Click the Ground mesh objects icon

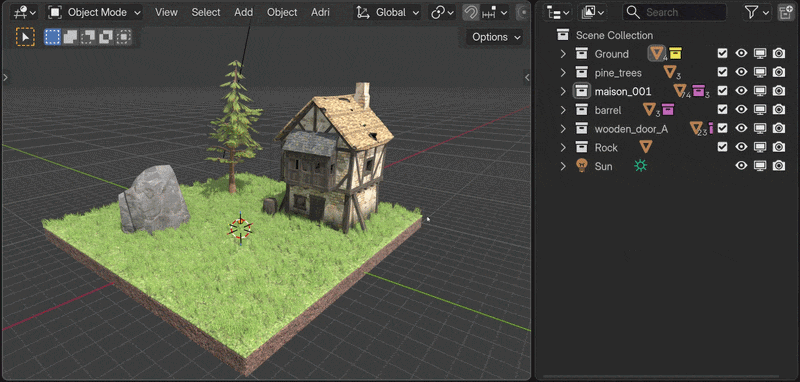click(x=657, y=53)
